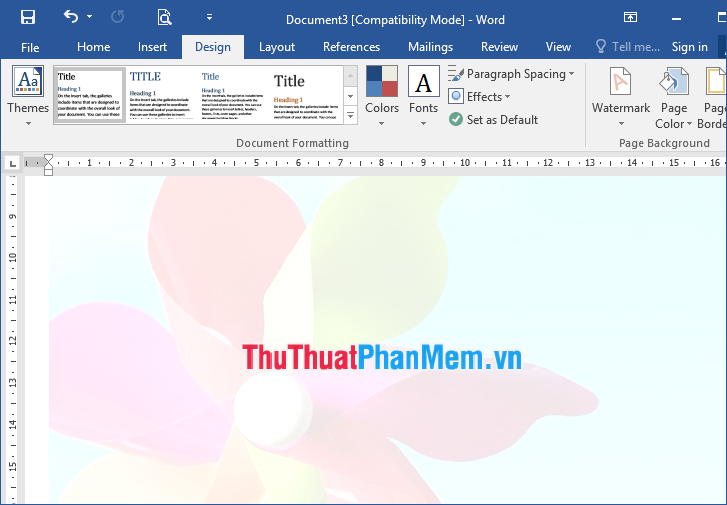Apply the style set with orange Heading 1
This screenshot has width=727, height=505.
[x=306, y=95]
